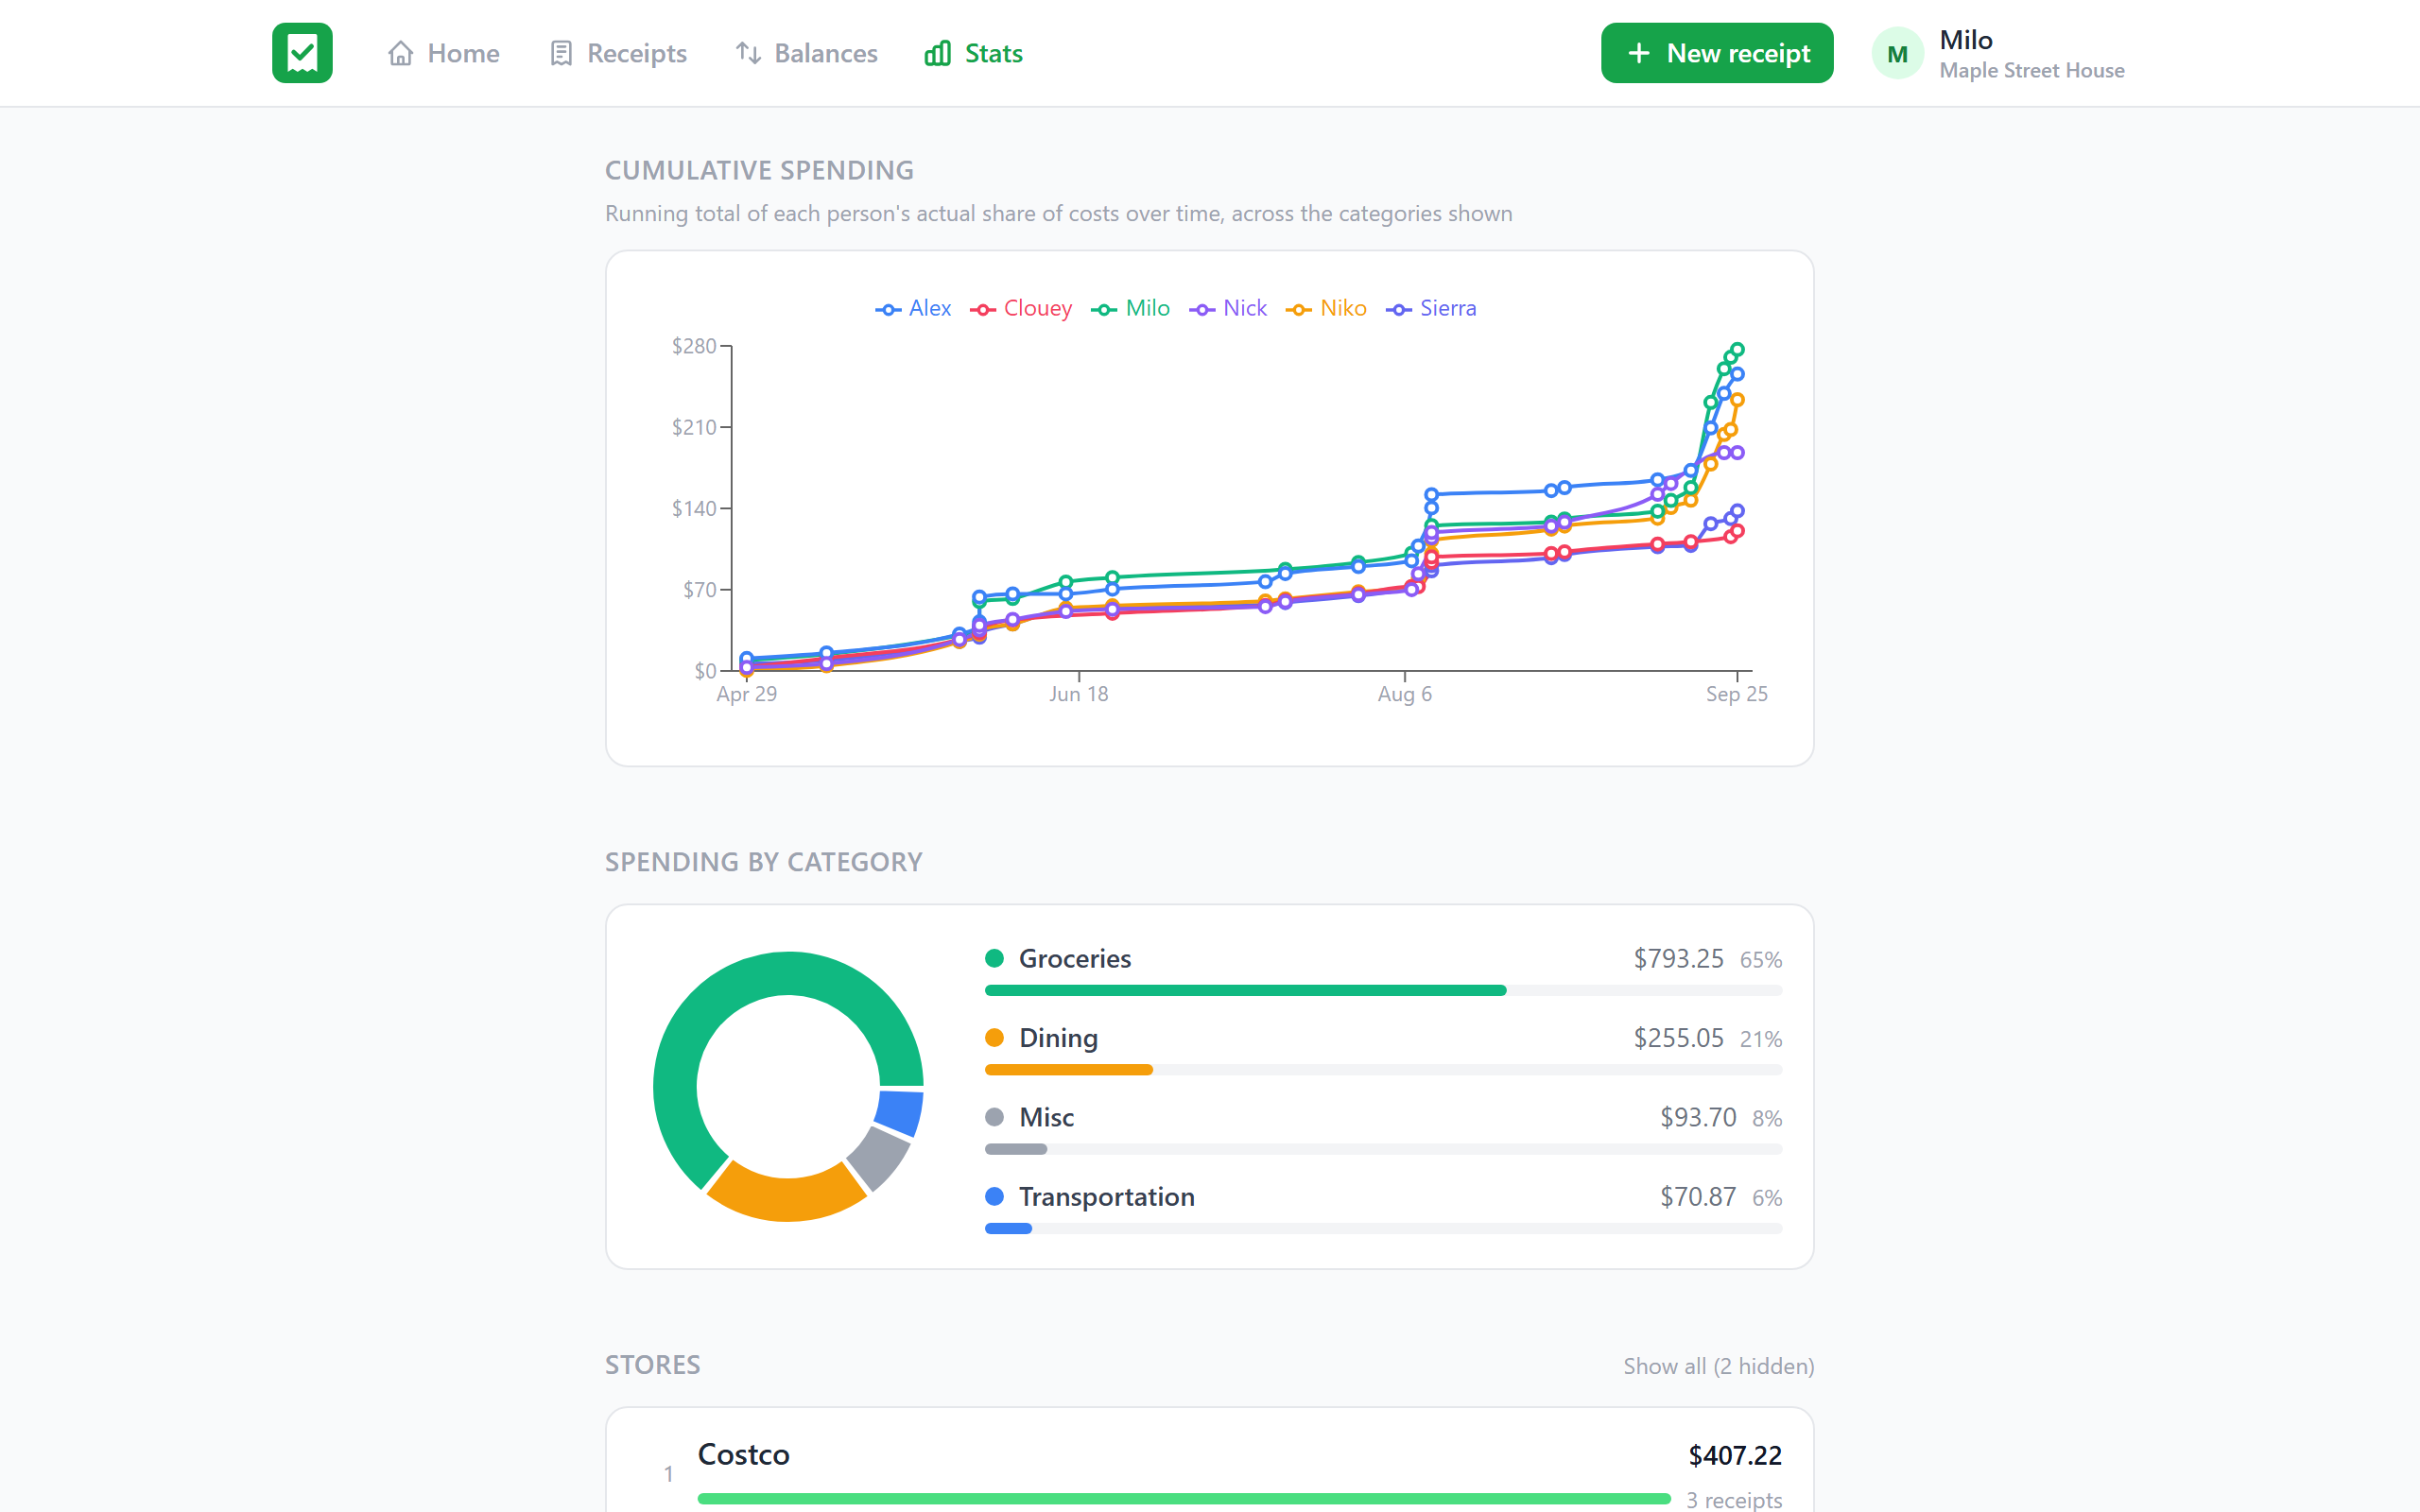Screen dimensions: 2420x1512
Task: Select the Stats tab
Action: 974,53
